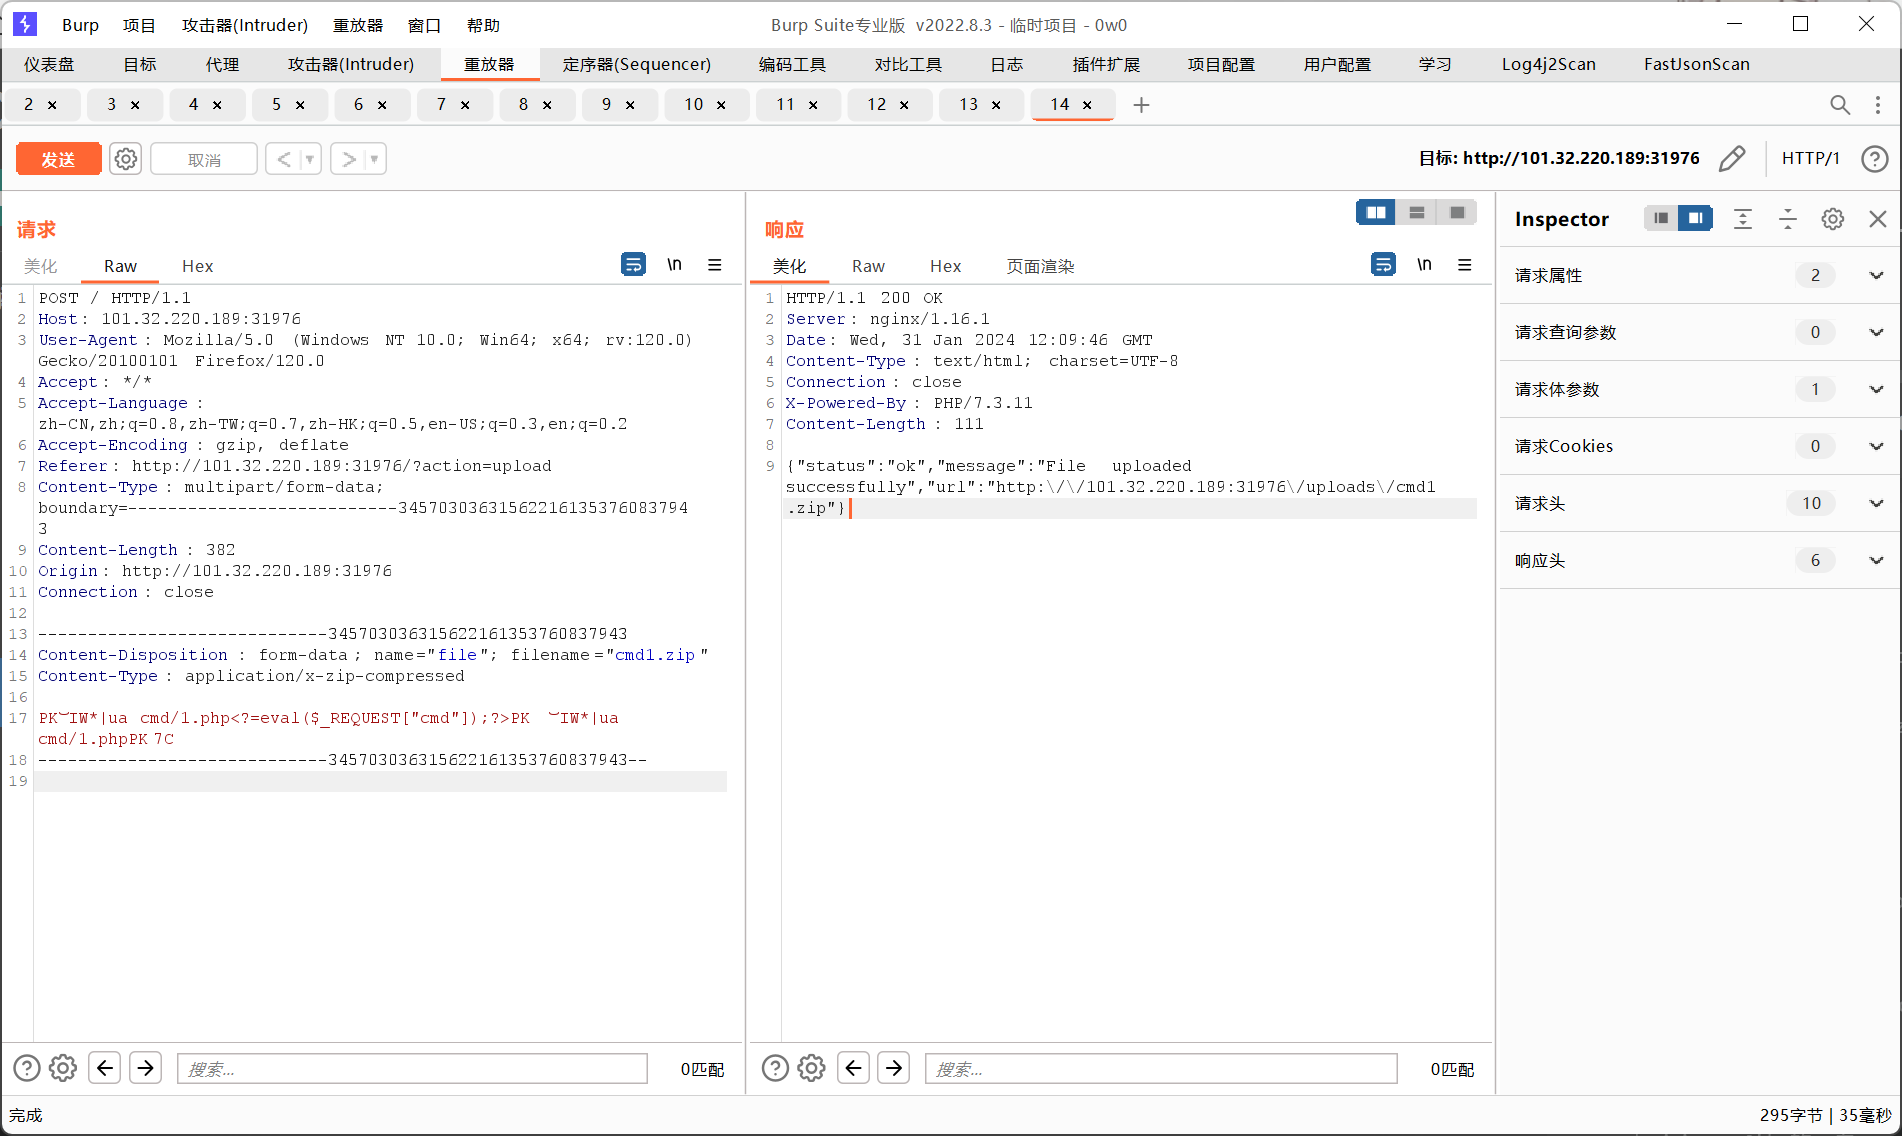Open the response search help icon
Viewport: 1902px width, 1136px height.
775,1068
